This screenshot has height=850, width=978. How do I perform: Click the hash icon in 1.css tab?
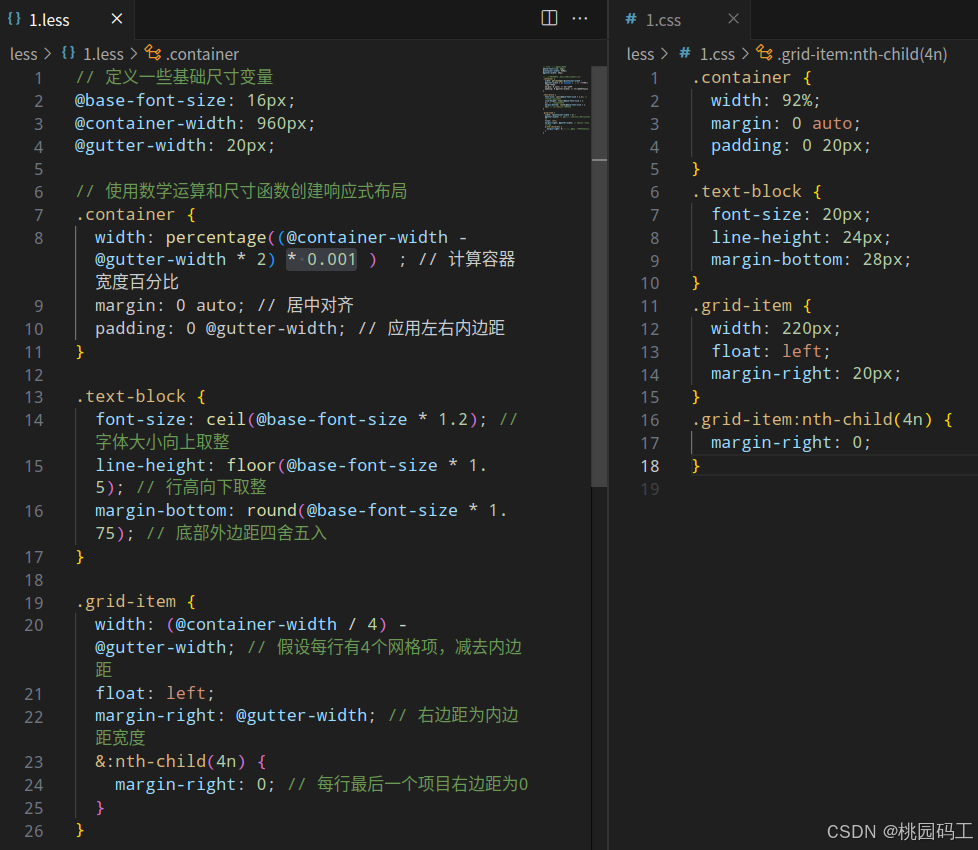point(631,19)
